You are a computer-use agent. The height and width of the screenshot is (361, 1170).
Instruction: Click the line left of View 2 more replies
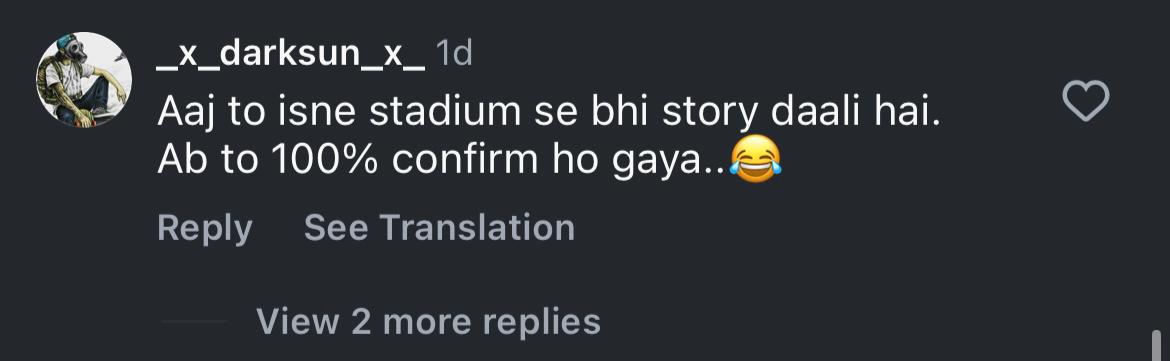click(x=195, y=321)
